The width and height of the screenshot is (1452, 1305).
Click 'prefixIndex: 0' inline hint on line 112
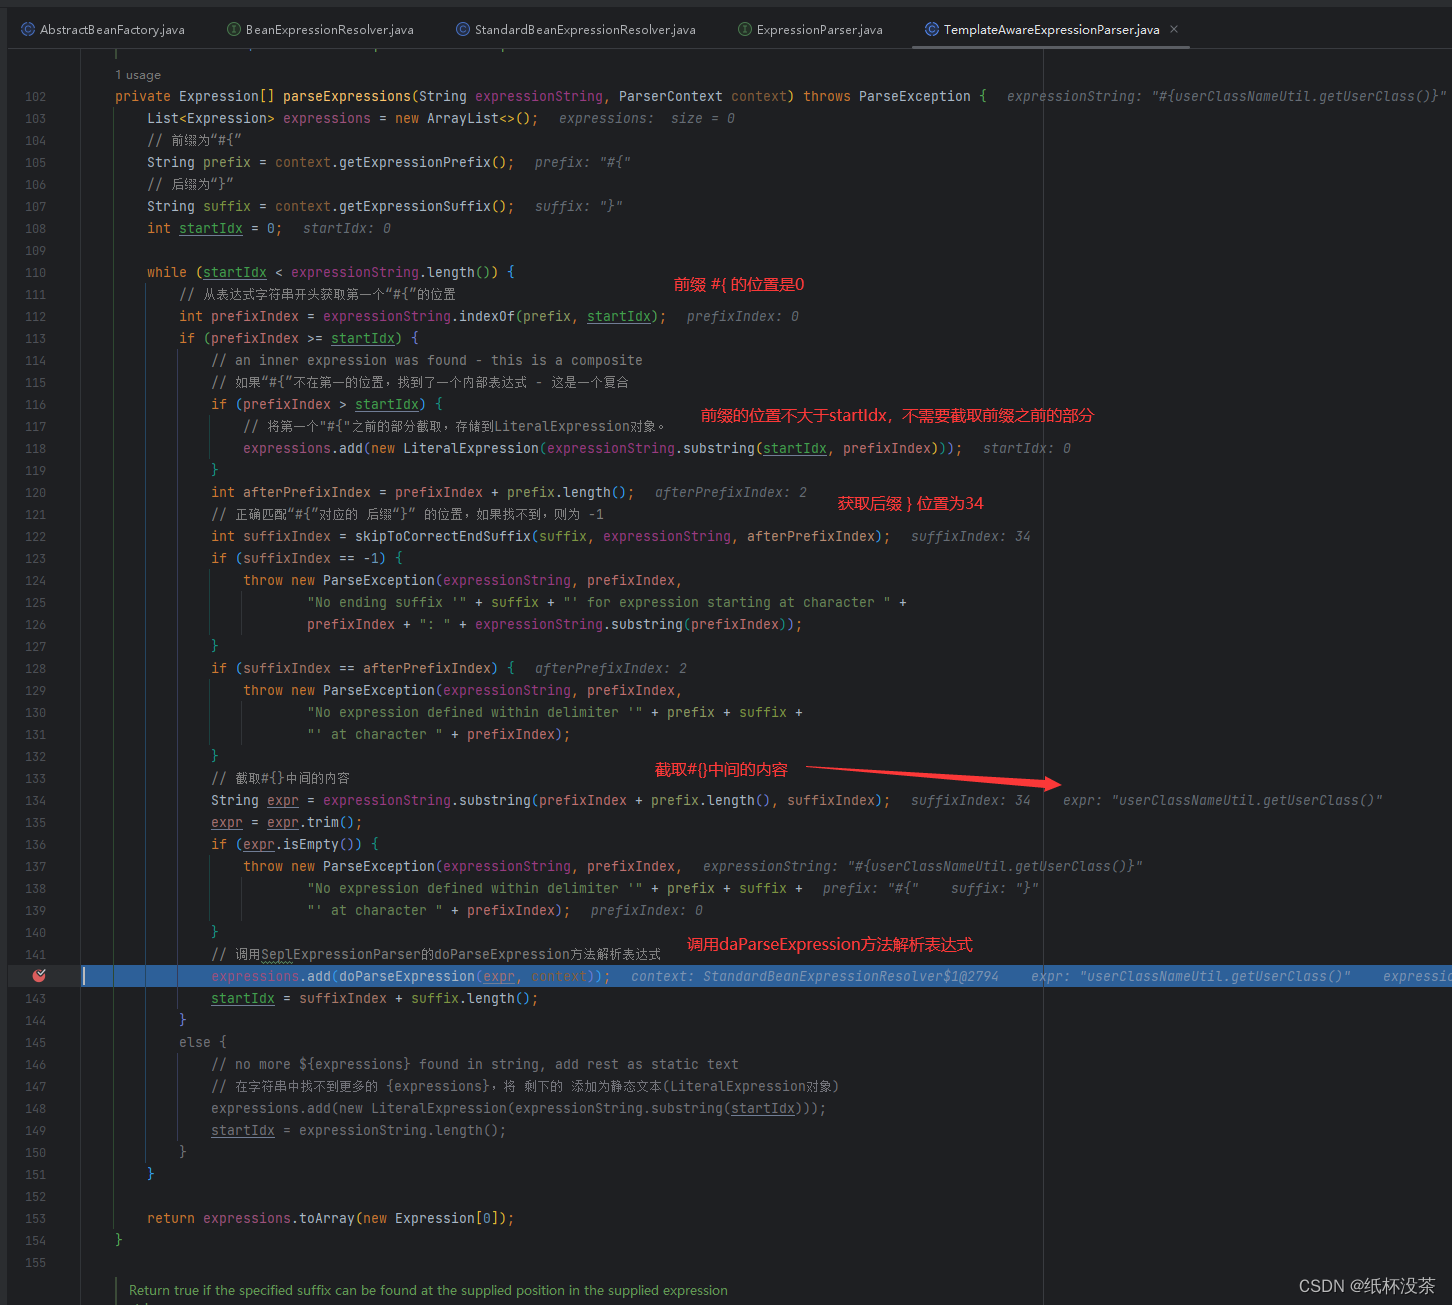coord(742,316)
